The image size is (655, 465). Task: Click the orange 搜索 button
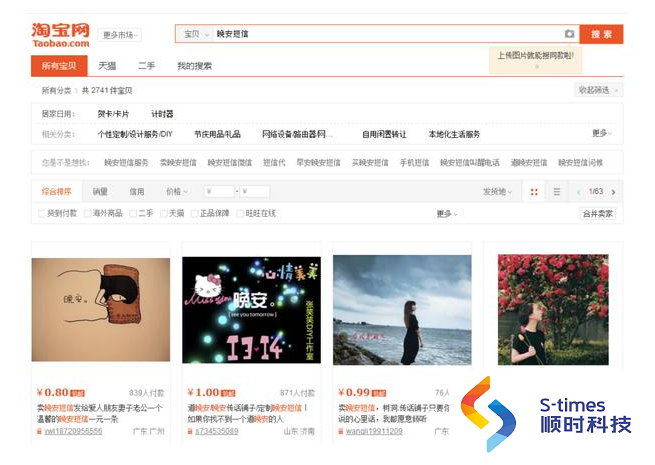601,34
